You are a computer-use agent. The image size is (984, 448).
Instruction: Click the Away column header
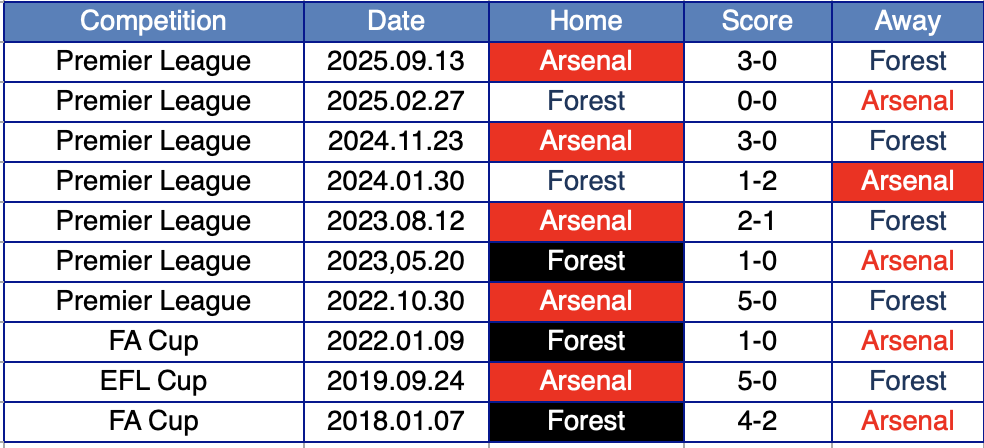[x=907, y=21]
